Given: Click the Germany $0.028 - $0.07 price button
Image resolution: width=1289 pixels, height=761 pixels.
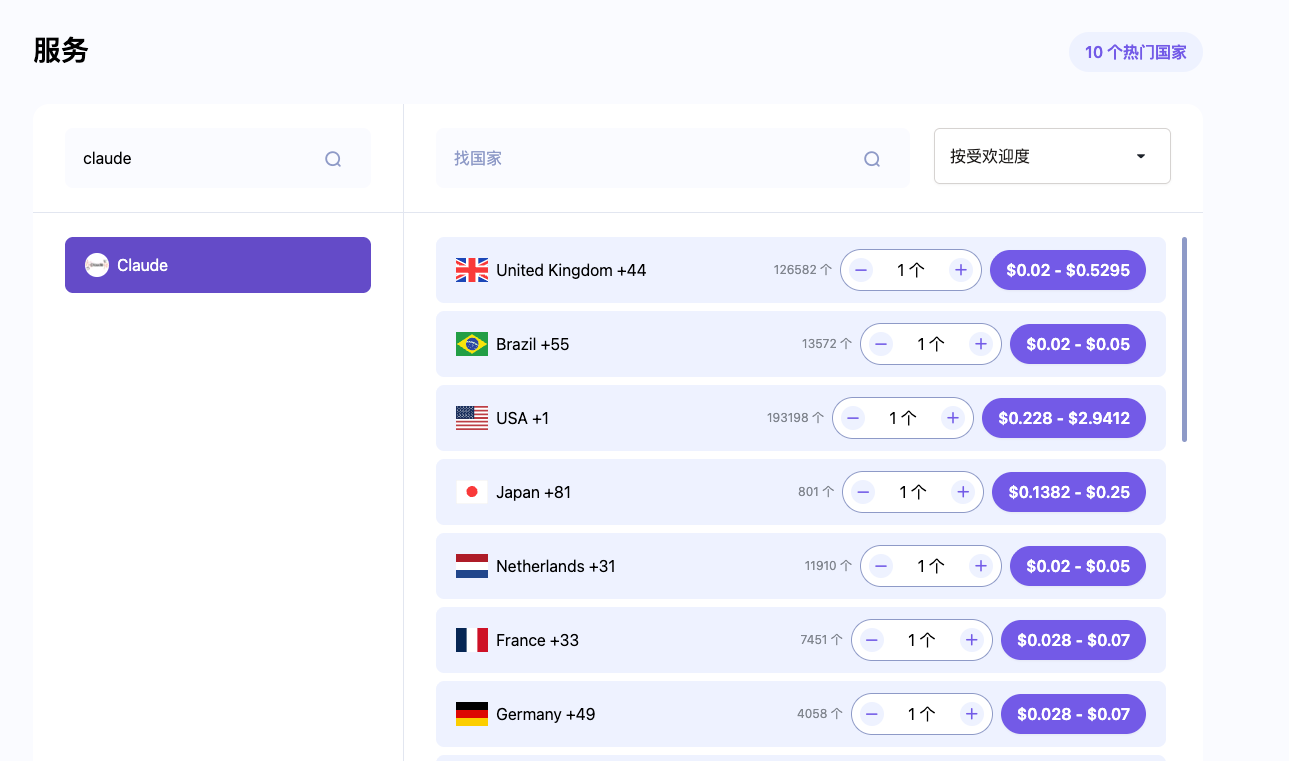Looking at the screenshot, I should click(x=1072, y=714).
